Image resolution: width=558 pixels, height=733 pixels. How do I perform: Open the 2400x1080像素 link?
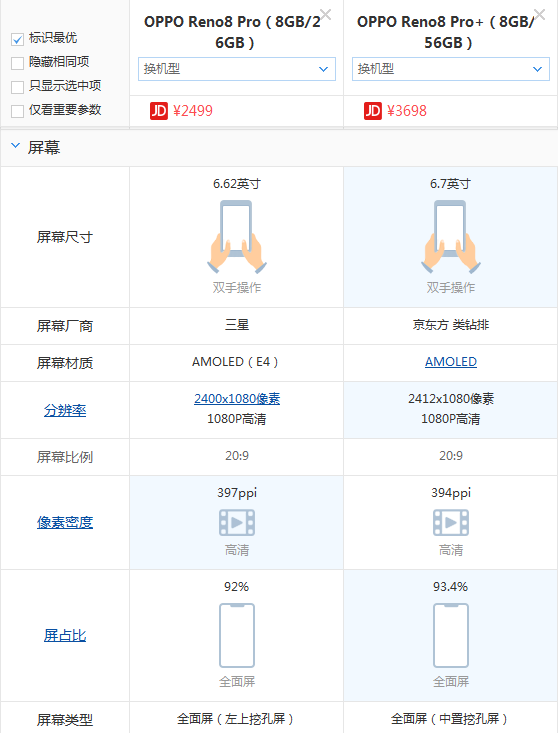237,399
